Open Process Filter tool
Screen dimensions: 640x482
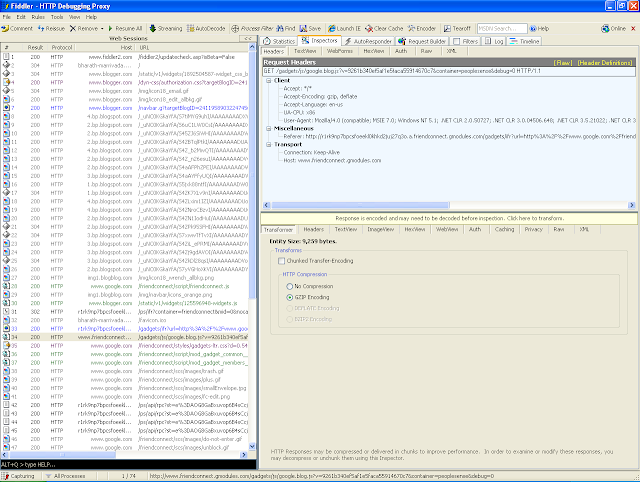[x=252, y=29]
